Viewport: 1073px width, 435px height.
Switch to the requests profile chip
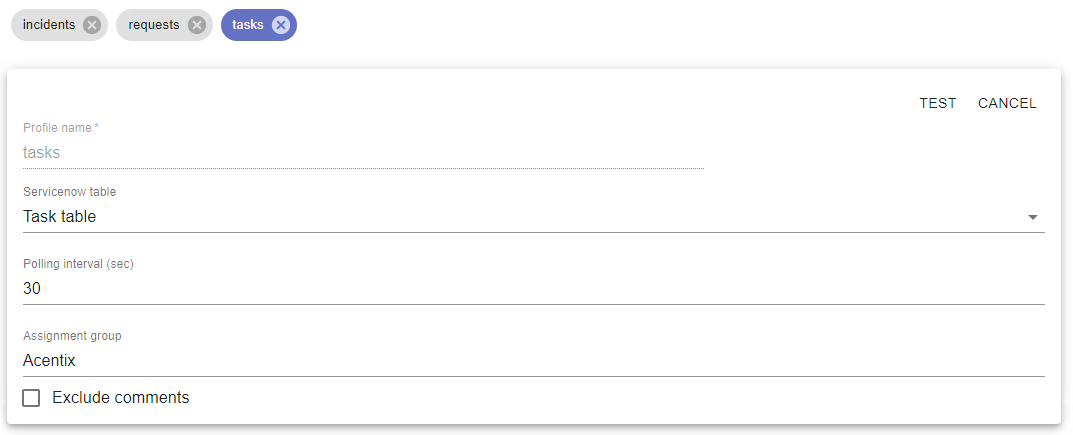pos(154,25)
